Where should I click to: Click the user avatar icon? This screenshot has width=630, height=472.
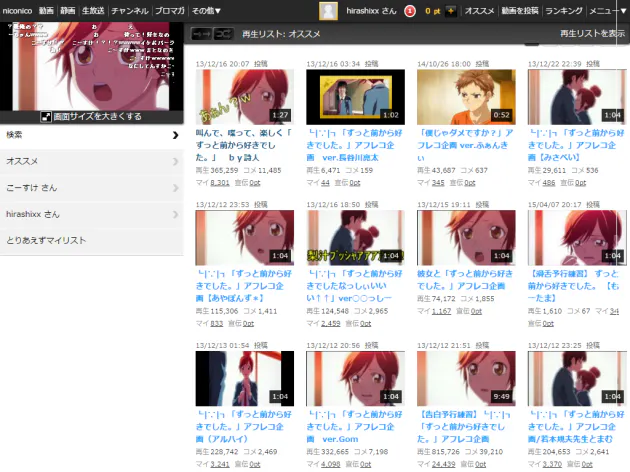(327, 11)
